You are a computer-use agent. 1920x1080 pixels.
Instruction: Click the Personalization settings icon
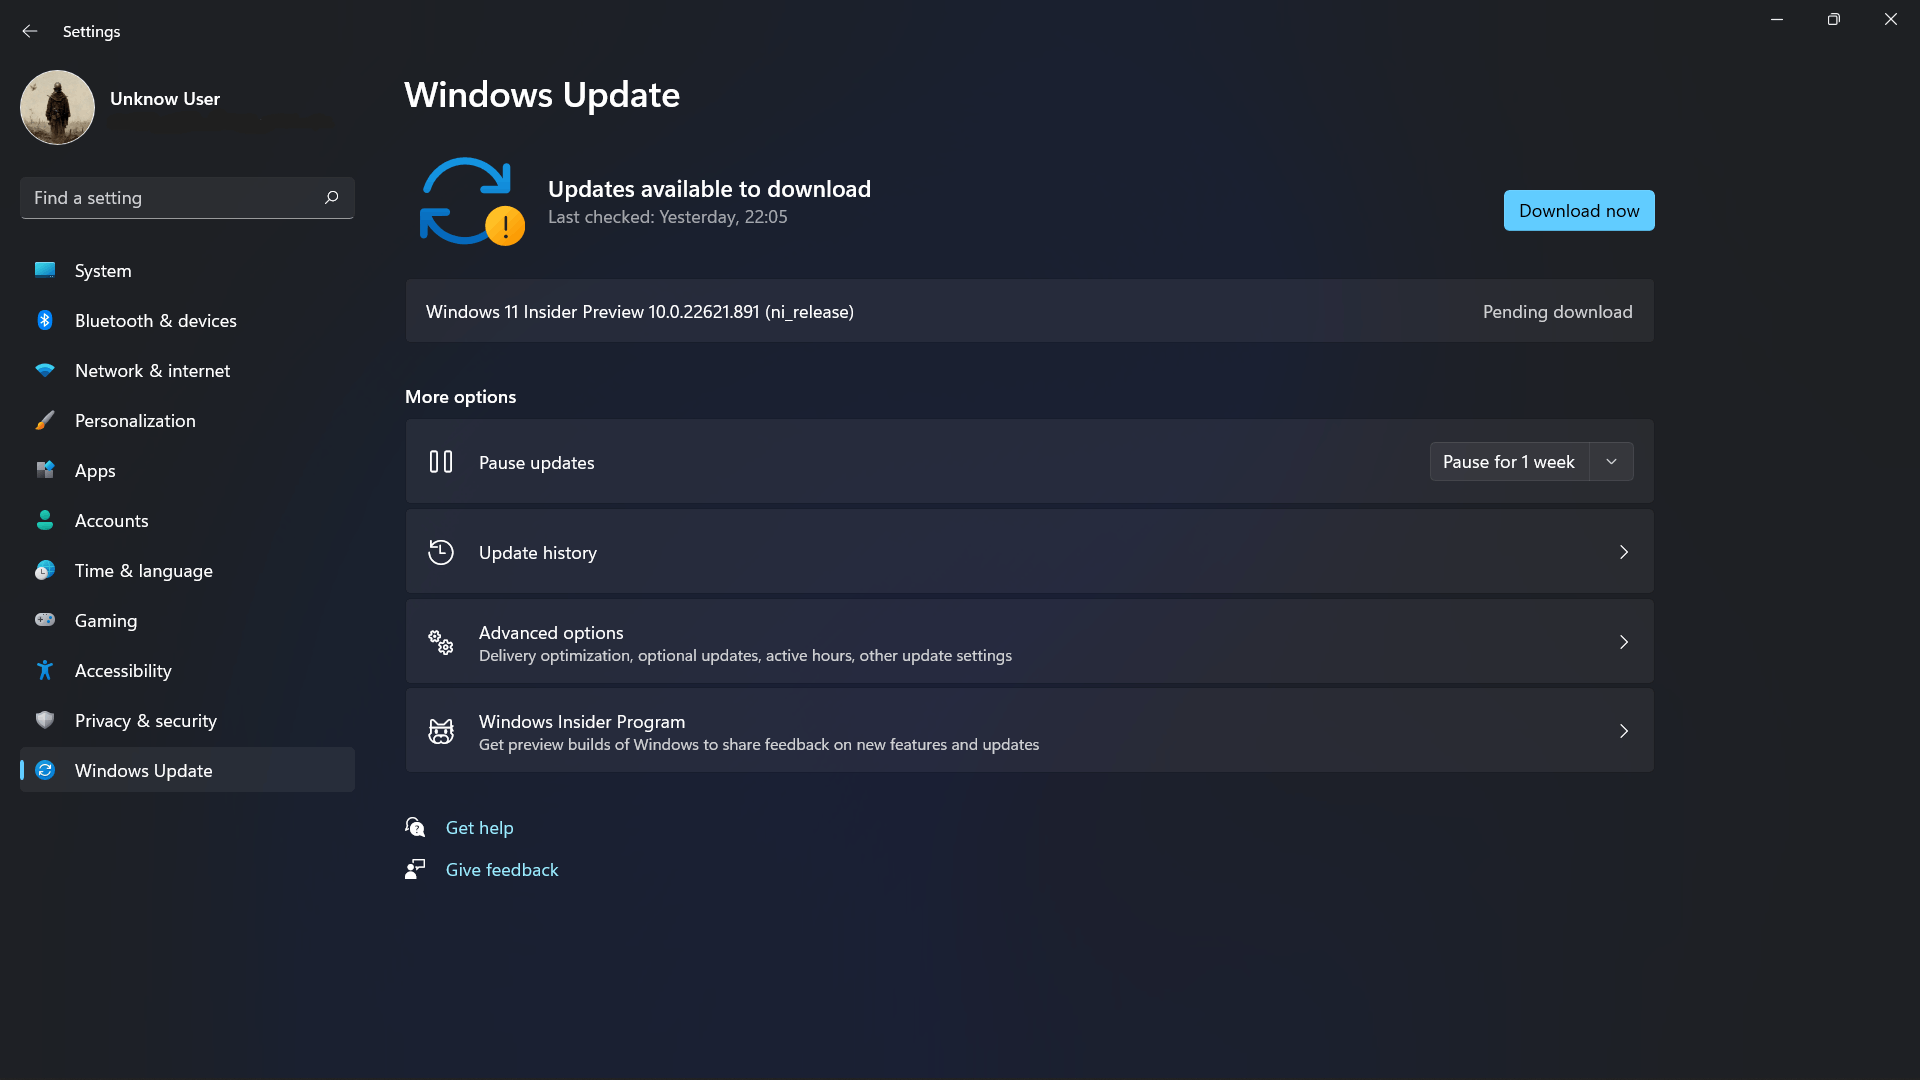[46, 419]
